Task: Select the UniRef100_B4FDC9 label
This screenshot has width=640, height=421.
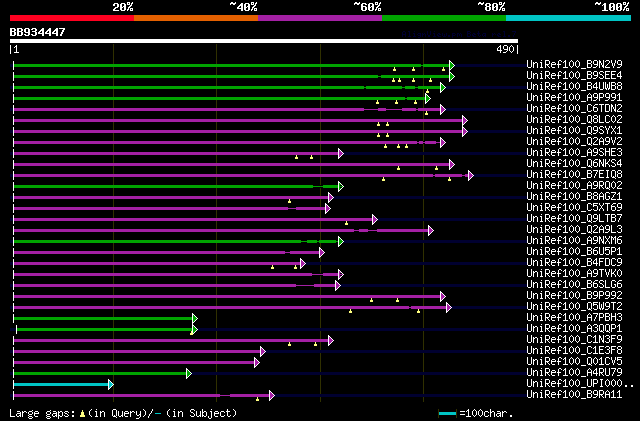Action: coord(574,263)
